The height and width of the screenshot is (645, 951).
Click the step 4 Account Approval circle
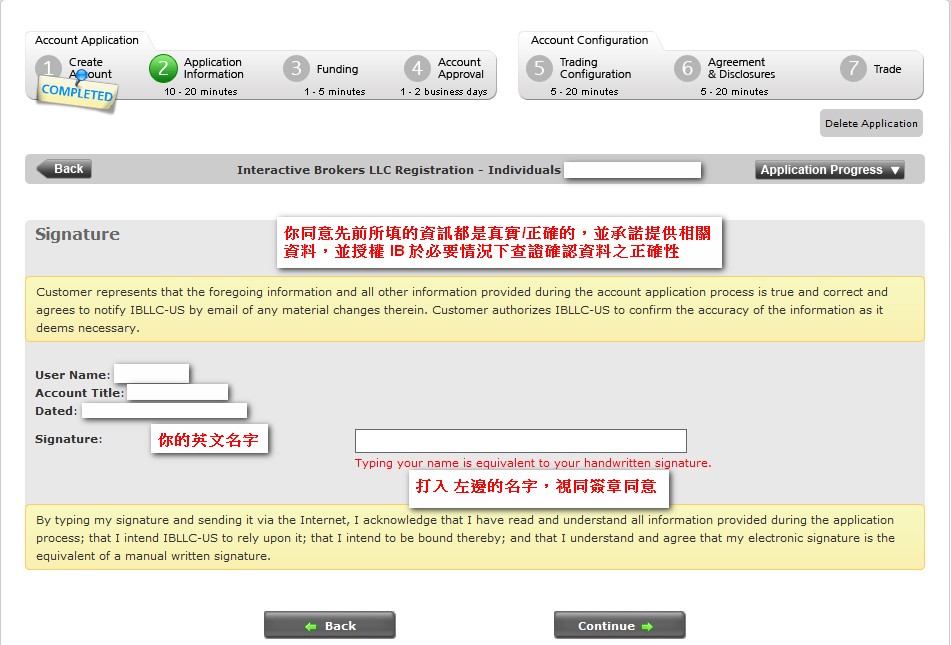click(417, 68)
